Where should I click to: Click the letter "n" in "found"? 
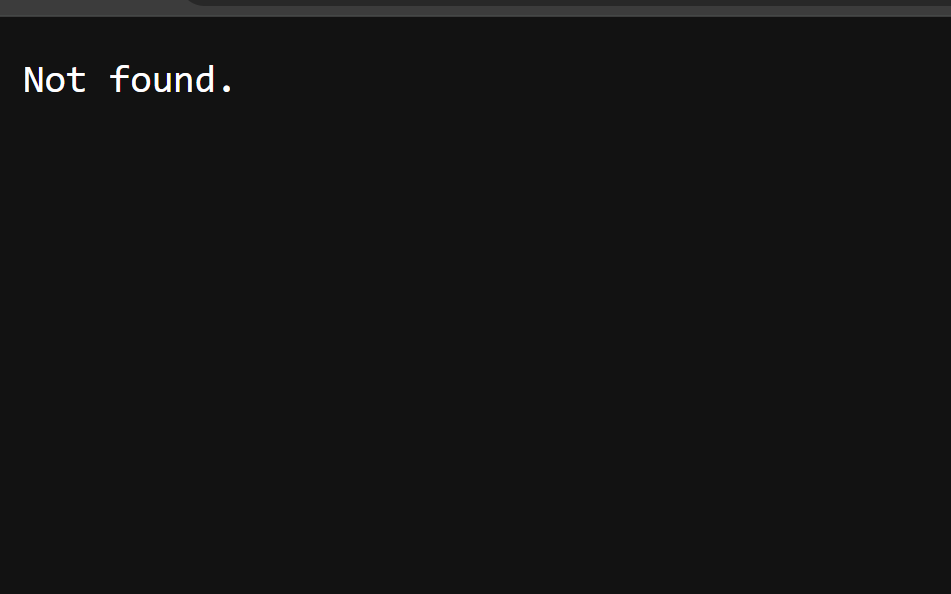tap(183, 83)
